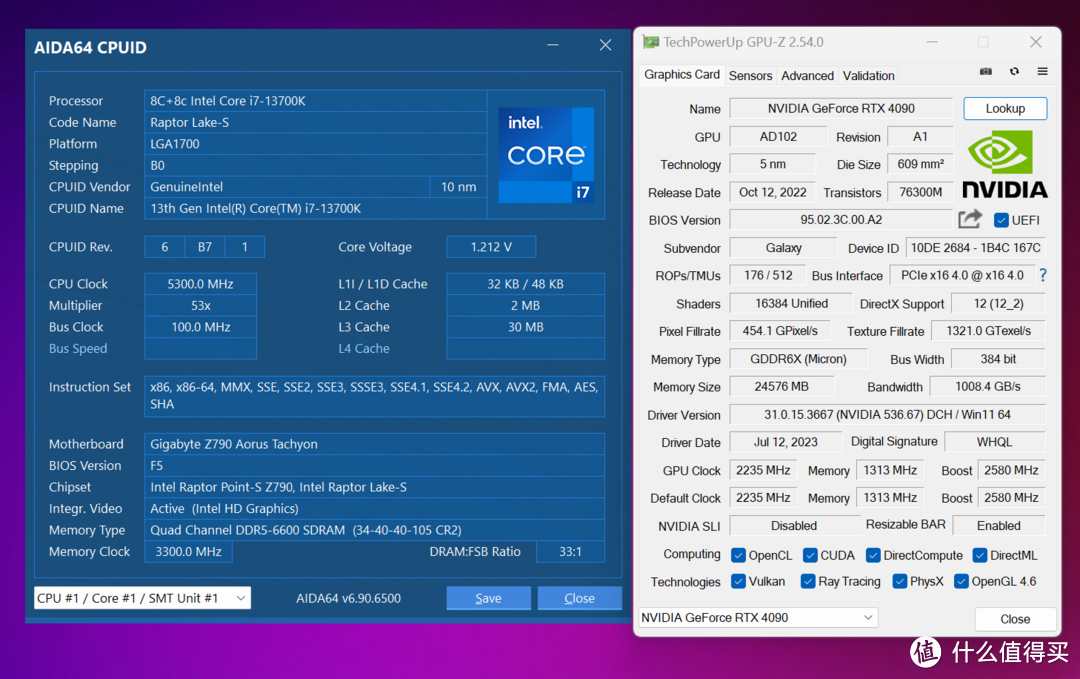Click the Raptor Lake-S code name

coord(189,122)
